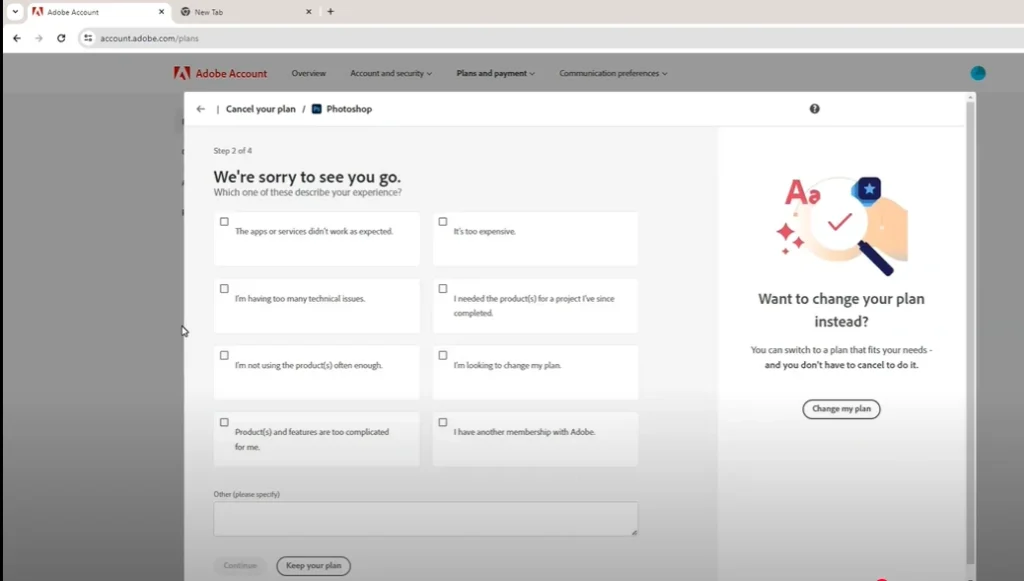Click the magnifying glass plan illustration

[841, 226]
